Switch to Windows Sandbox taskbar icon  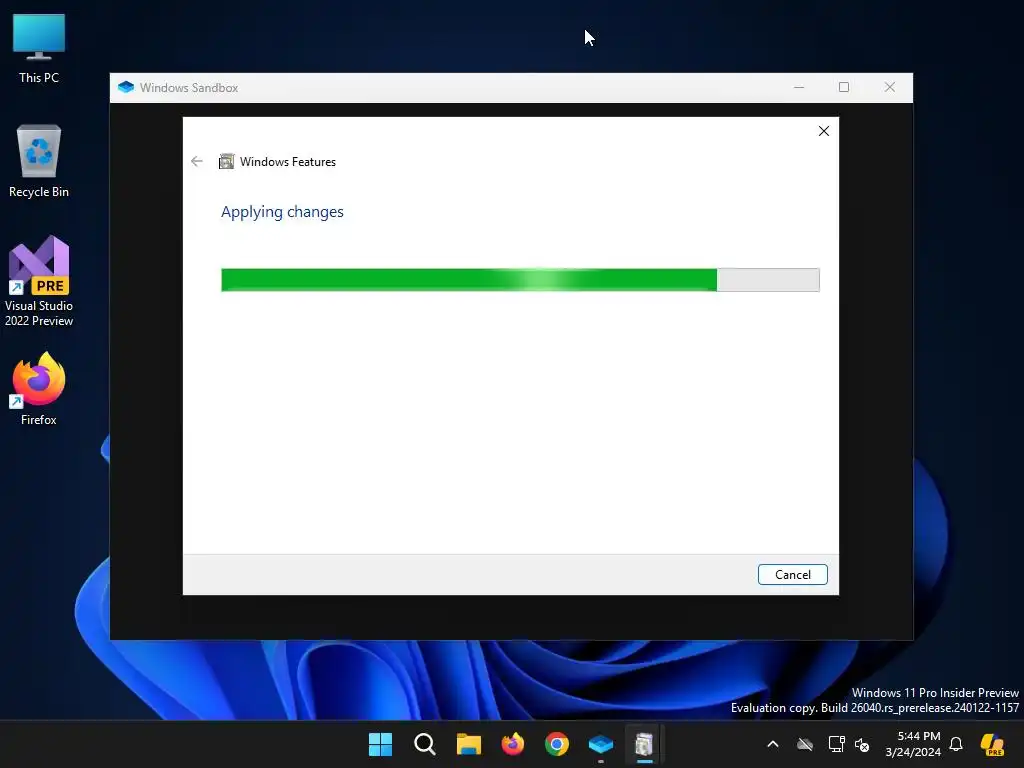click(x=601, y=744)
